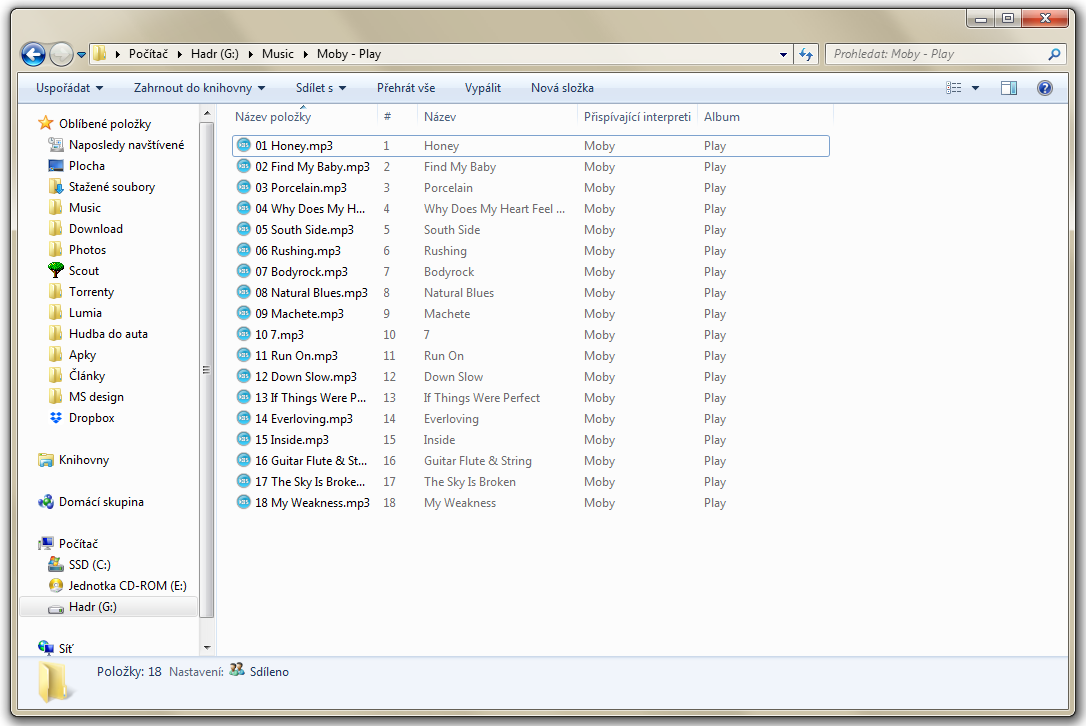Expand the arrow after Hadr (G:) breadcrumb
Image resolution: width=1086 pixels, height=726 pixels.
(250, 54)
